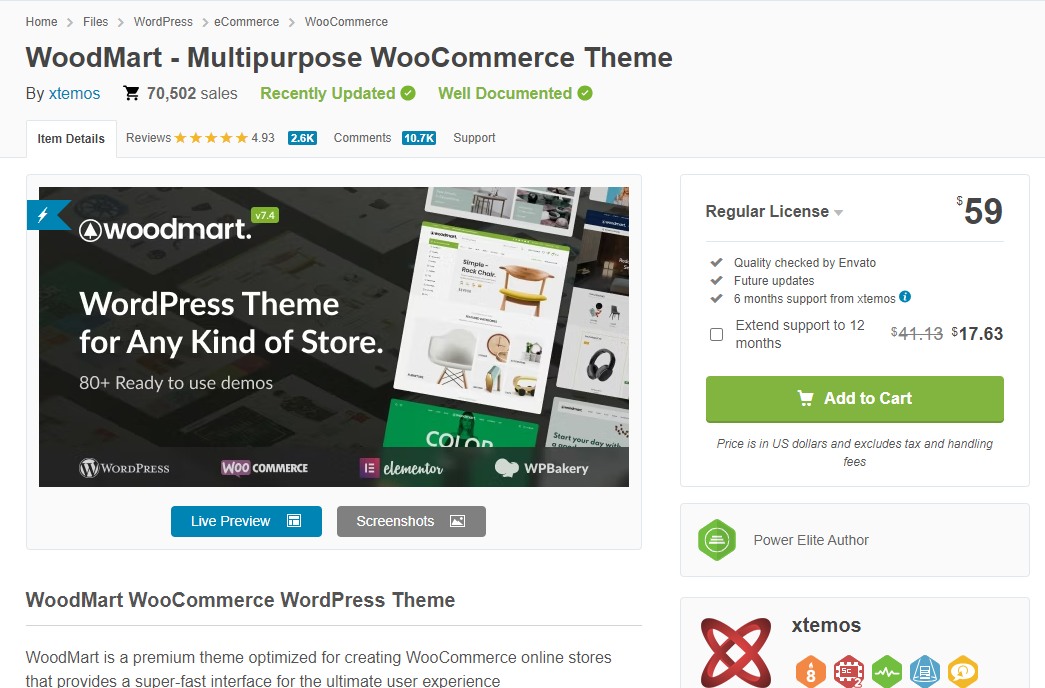Click the image icon in Screenshots button
The width and height of the screenshot is (1045, 688).
click(x=457, y=521)
